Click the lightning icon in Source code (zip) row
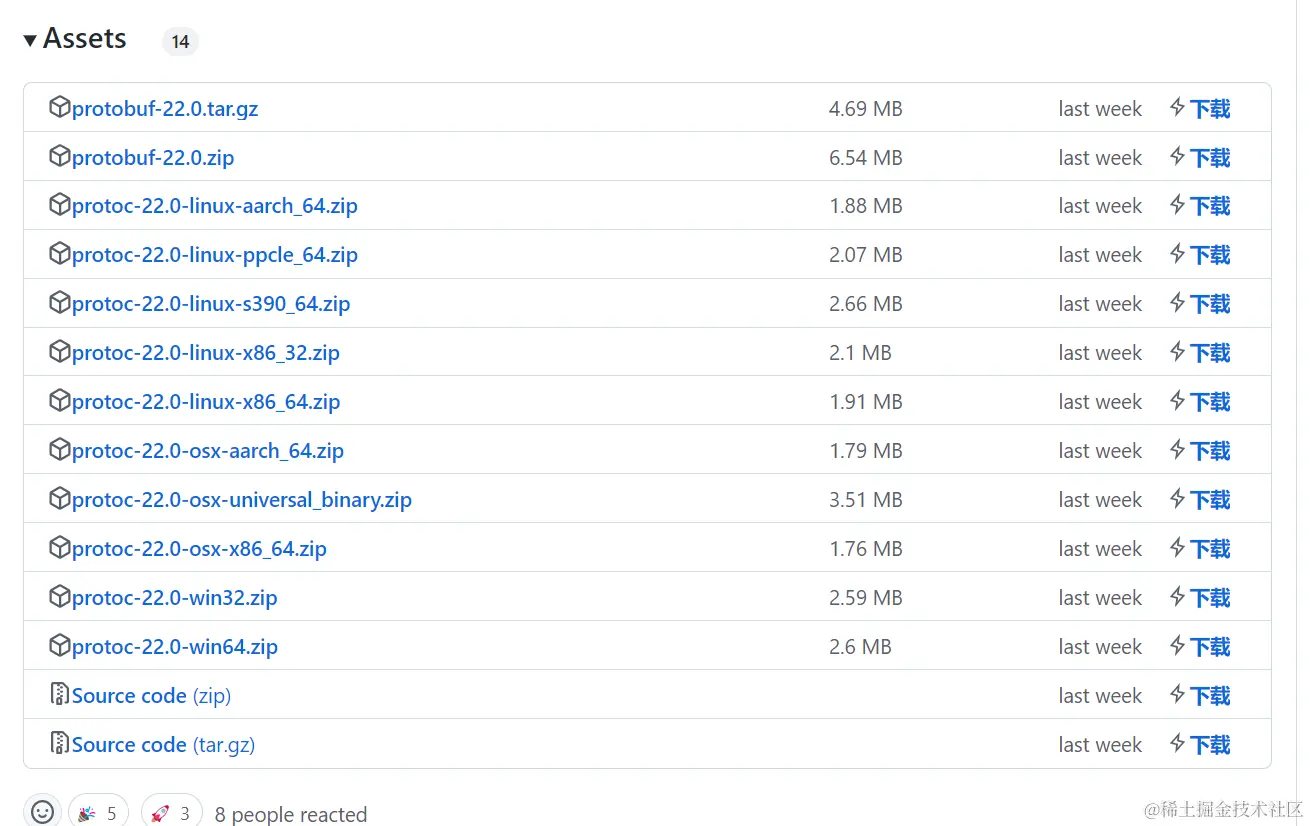 [x=1178, y=695]
